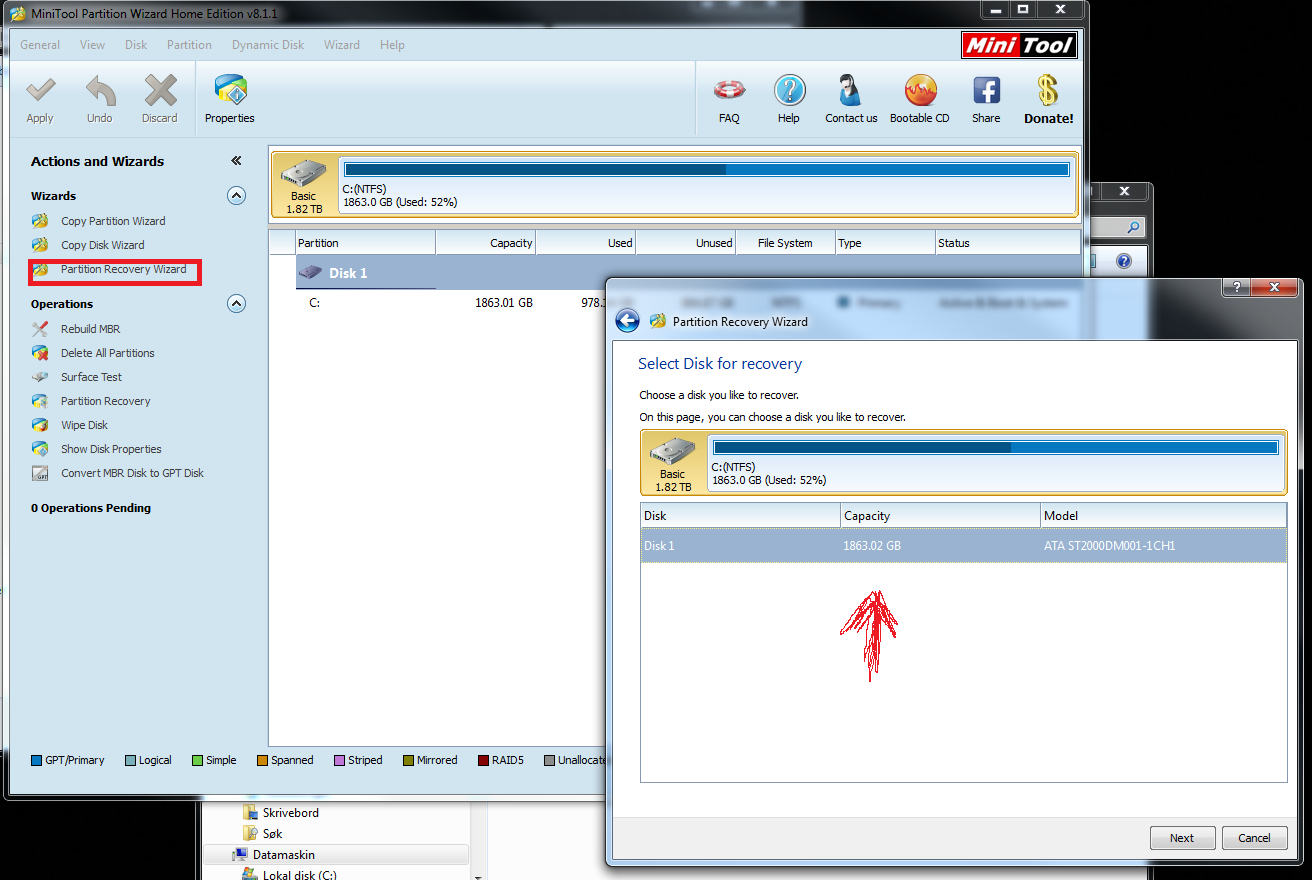Open the Properties toolbar icon
The image size is (1312, 880).
pyautogui.click(x=230, y=91)
